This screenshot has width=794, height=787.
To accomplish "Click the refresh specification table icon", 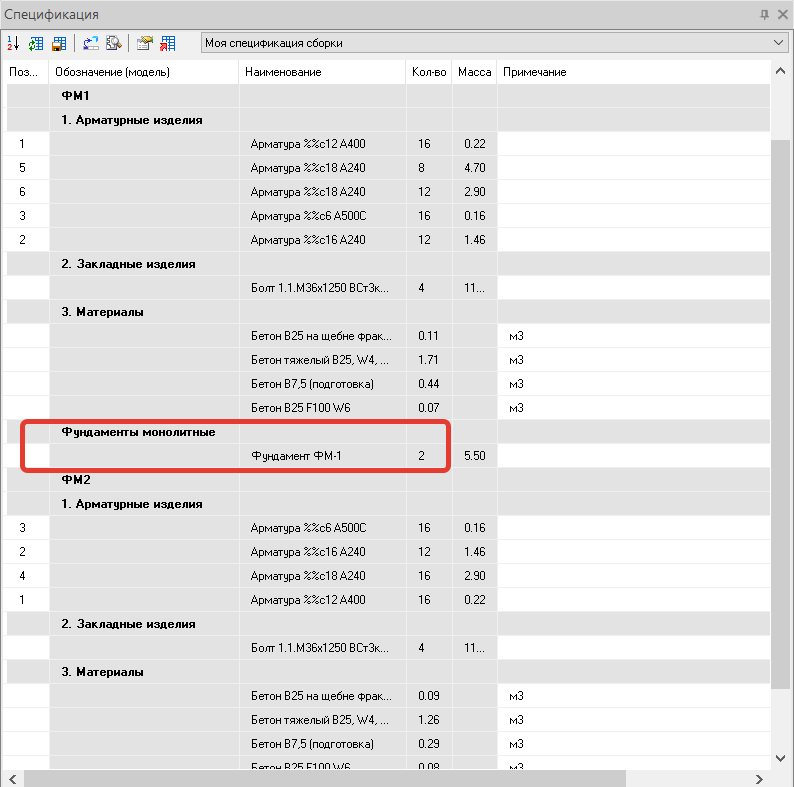I will coord(36,43).
